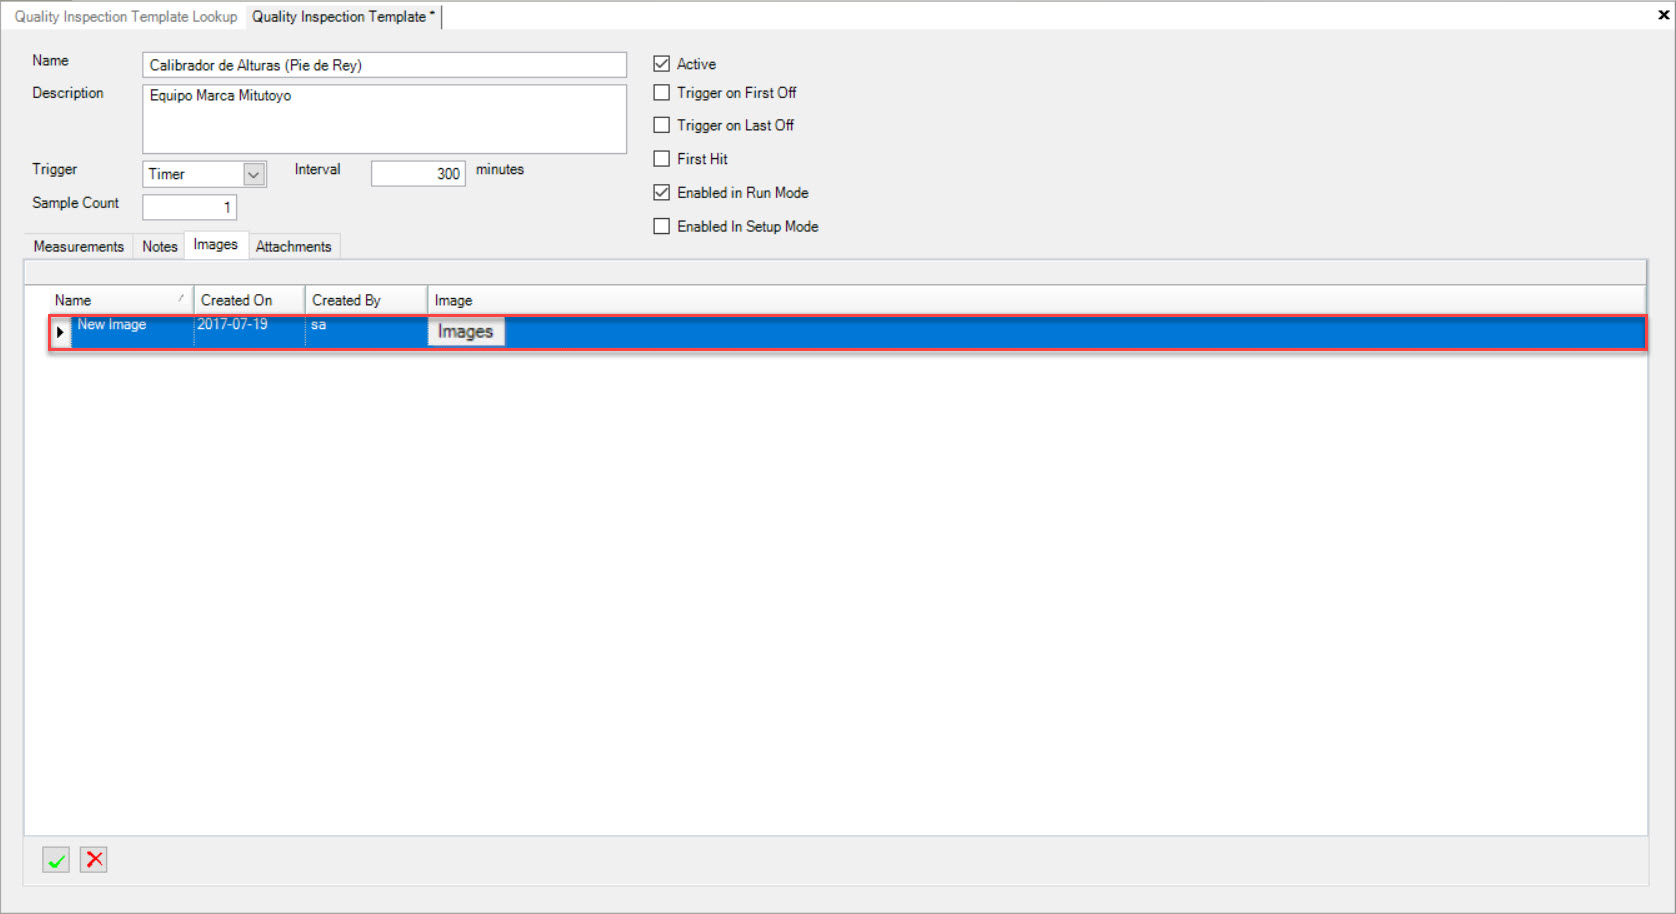Screen dimensions: 1676x914
Task: Click the Sample Count field
Action: [189, 207]
